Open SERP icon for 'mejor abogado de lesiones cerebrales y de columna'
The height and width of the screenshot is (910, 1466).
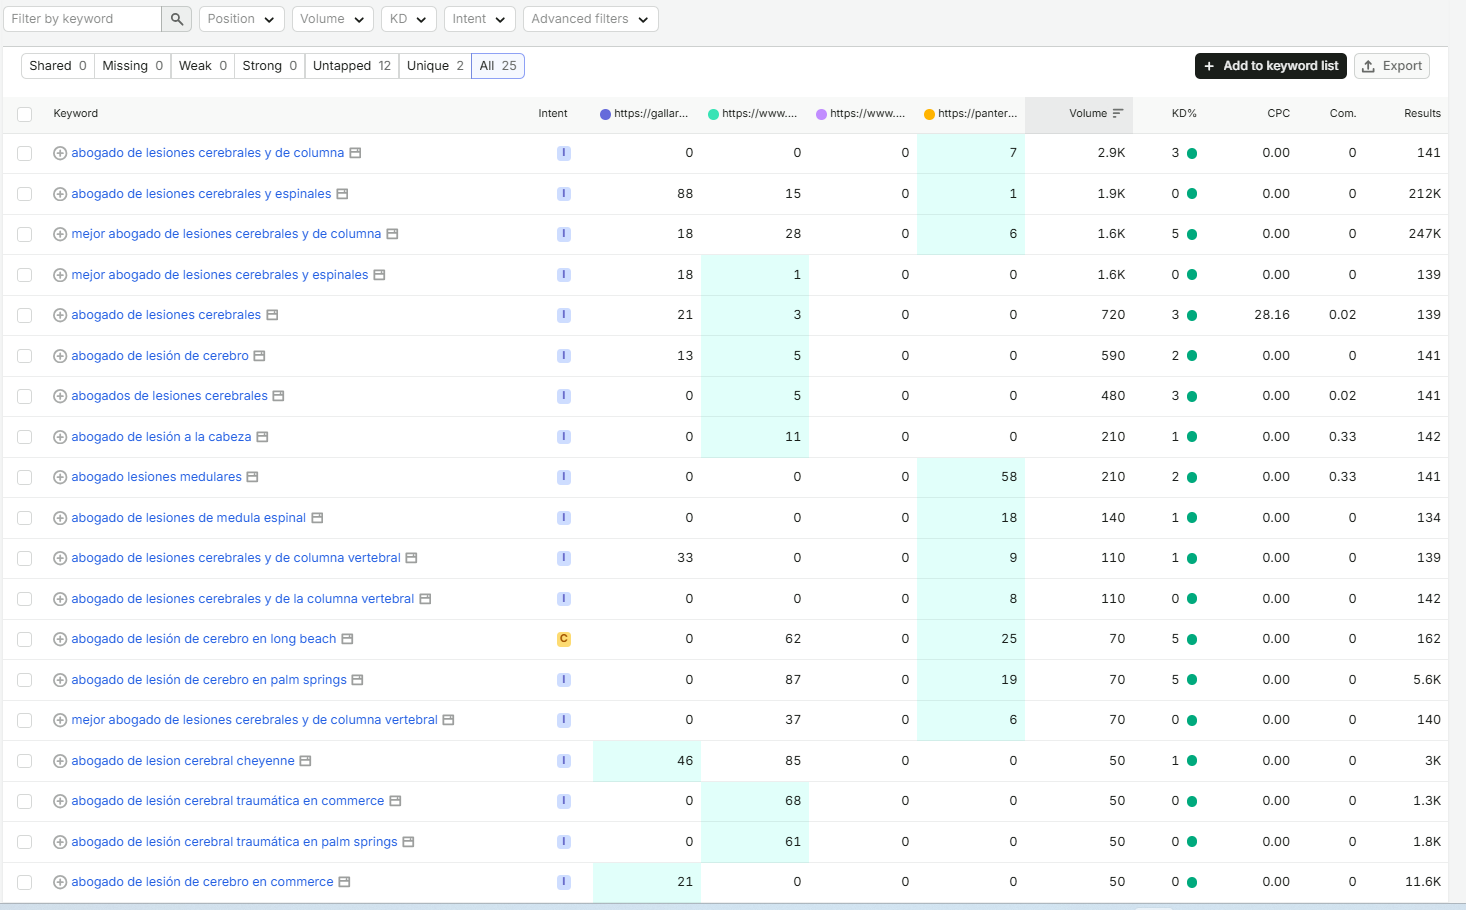pos(392,234)
